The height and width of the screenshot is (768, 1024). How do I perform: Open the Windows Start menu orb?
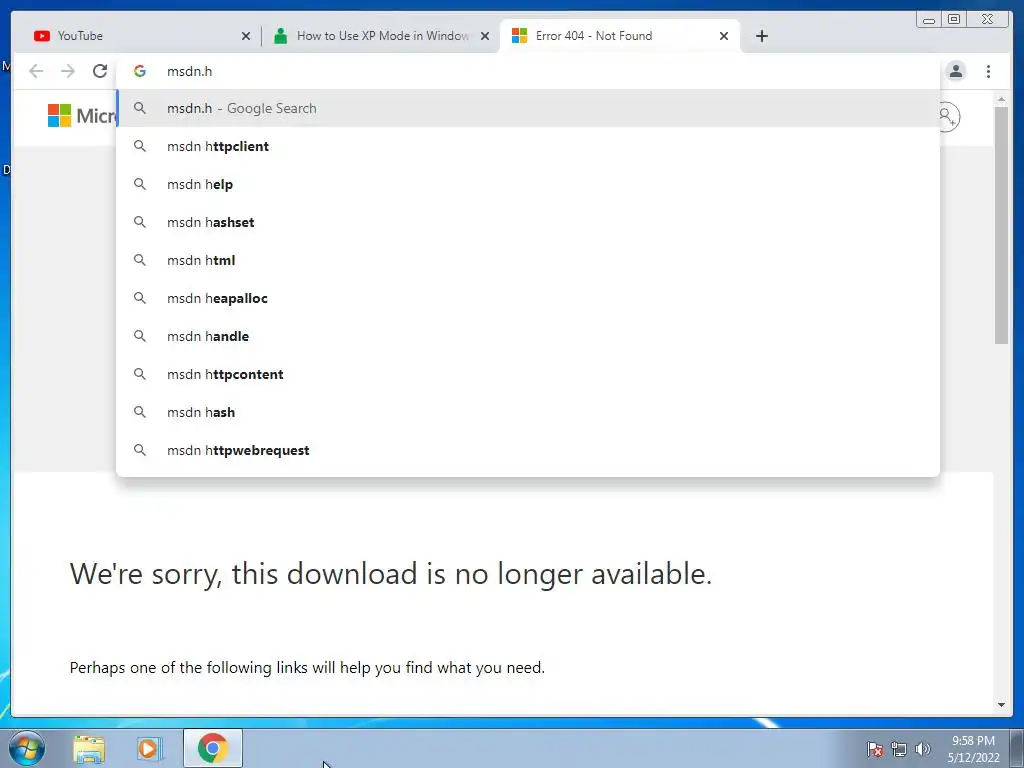[27, 748]
